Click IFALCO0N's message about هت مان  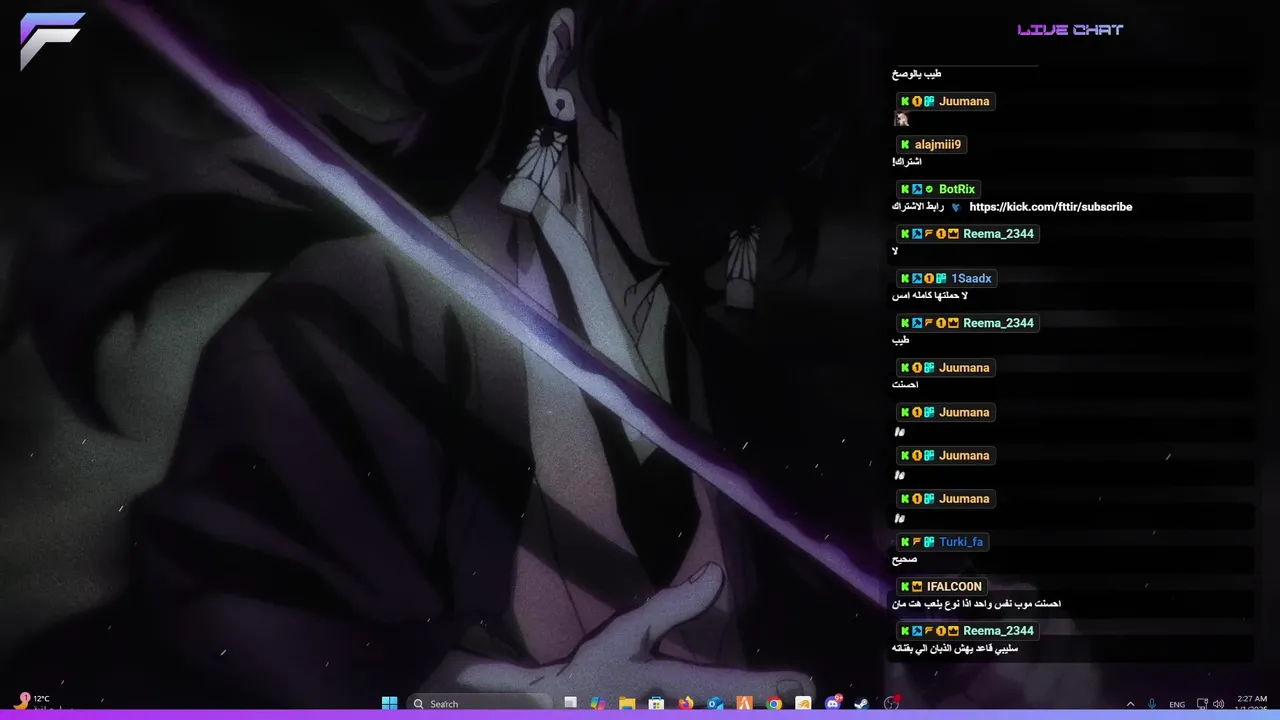tap(976, 604)
